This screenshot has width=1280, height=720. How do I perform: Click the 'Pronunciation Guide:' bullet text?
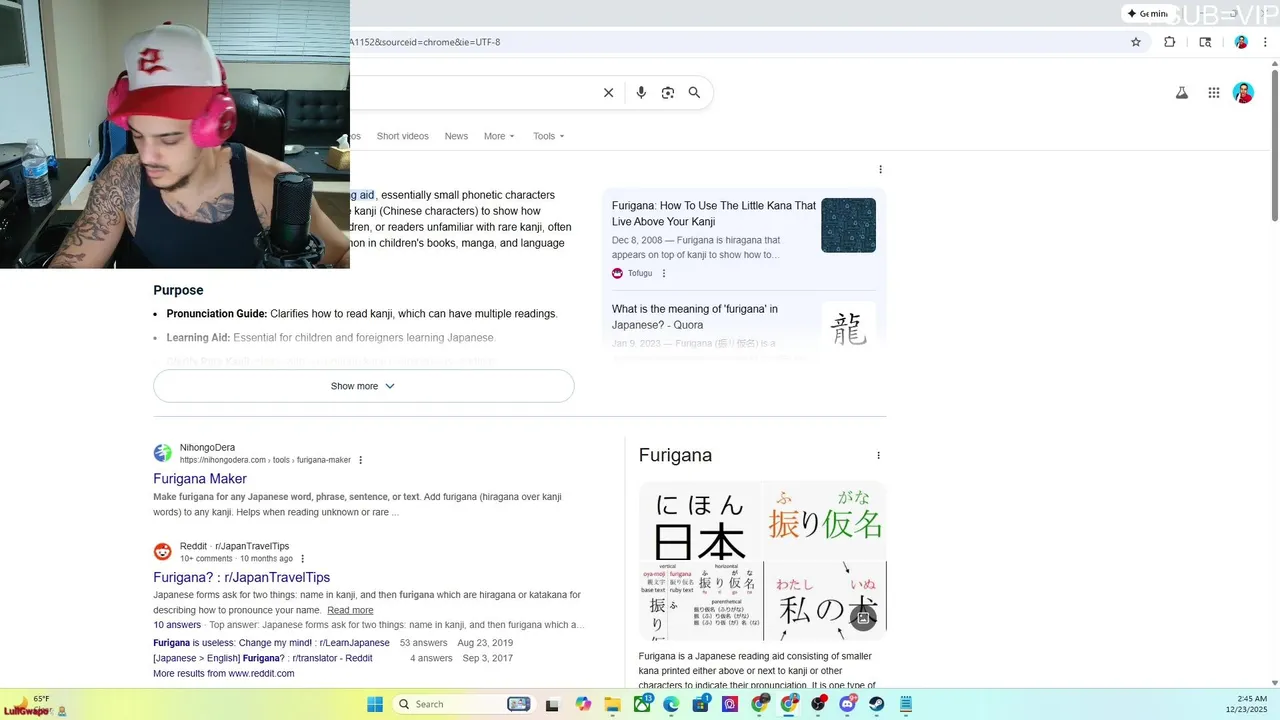pyautogui.click(x=217, y=314)
